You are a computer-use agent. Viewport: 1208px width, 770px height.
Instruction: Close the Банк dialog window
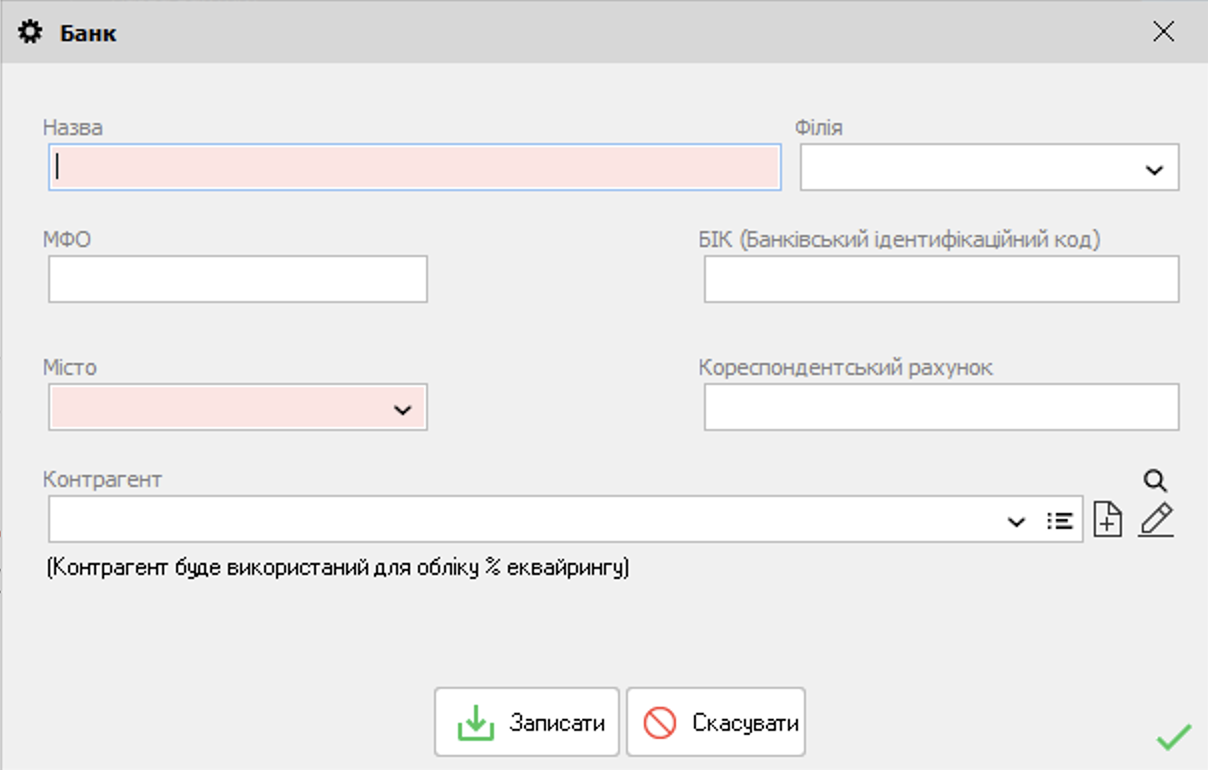(x=1164, y=32)
